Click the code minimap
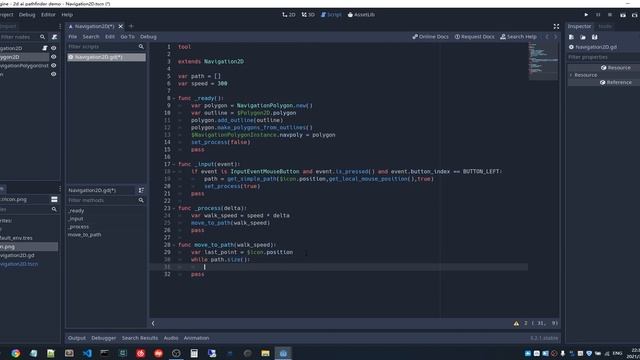640x360 pixels. click(x=543, y=61)
